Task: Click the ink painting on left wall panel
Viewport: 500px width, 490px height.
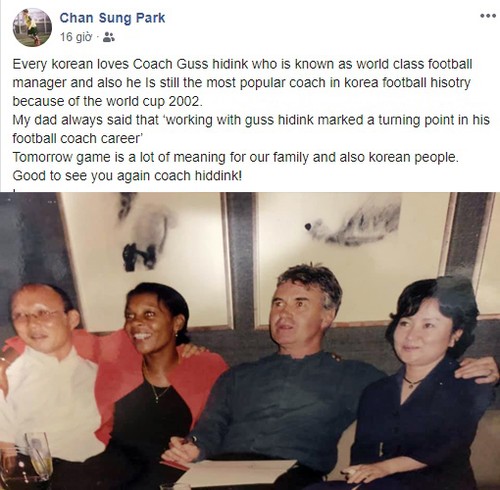Action: click(143, 233)
